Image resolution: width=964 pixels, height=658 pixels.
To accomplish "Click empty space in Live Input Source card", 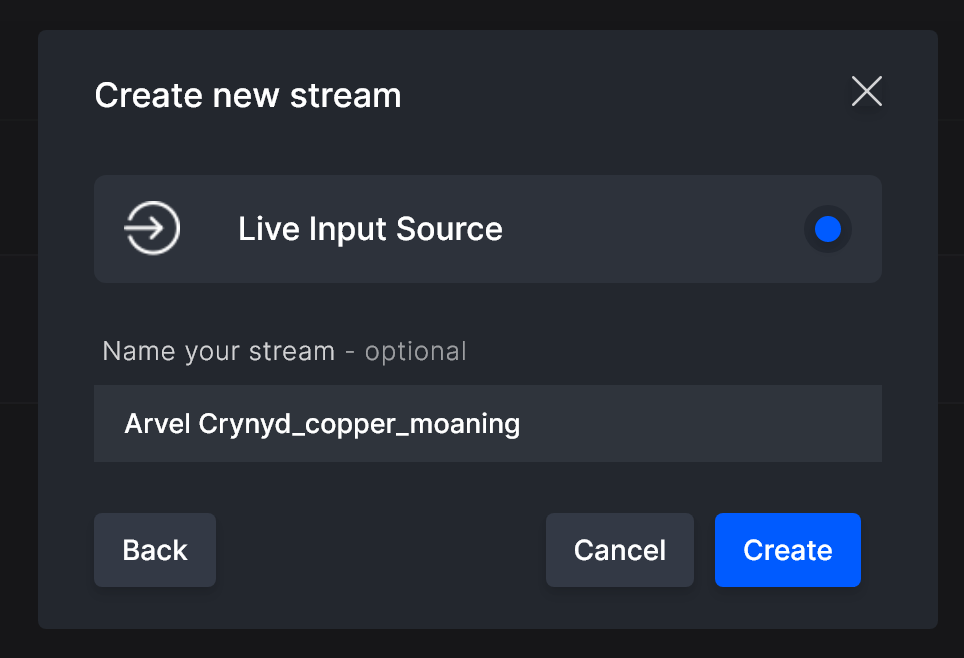I will click(652, 229).
